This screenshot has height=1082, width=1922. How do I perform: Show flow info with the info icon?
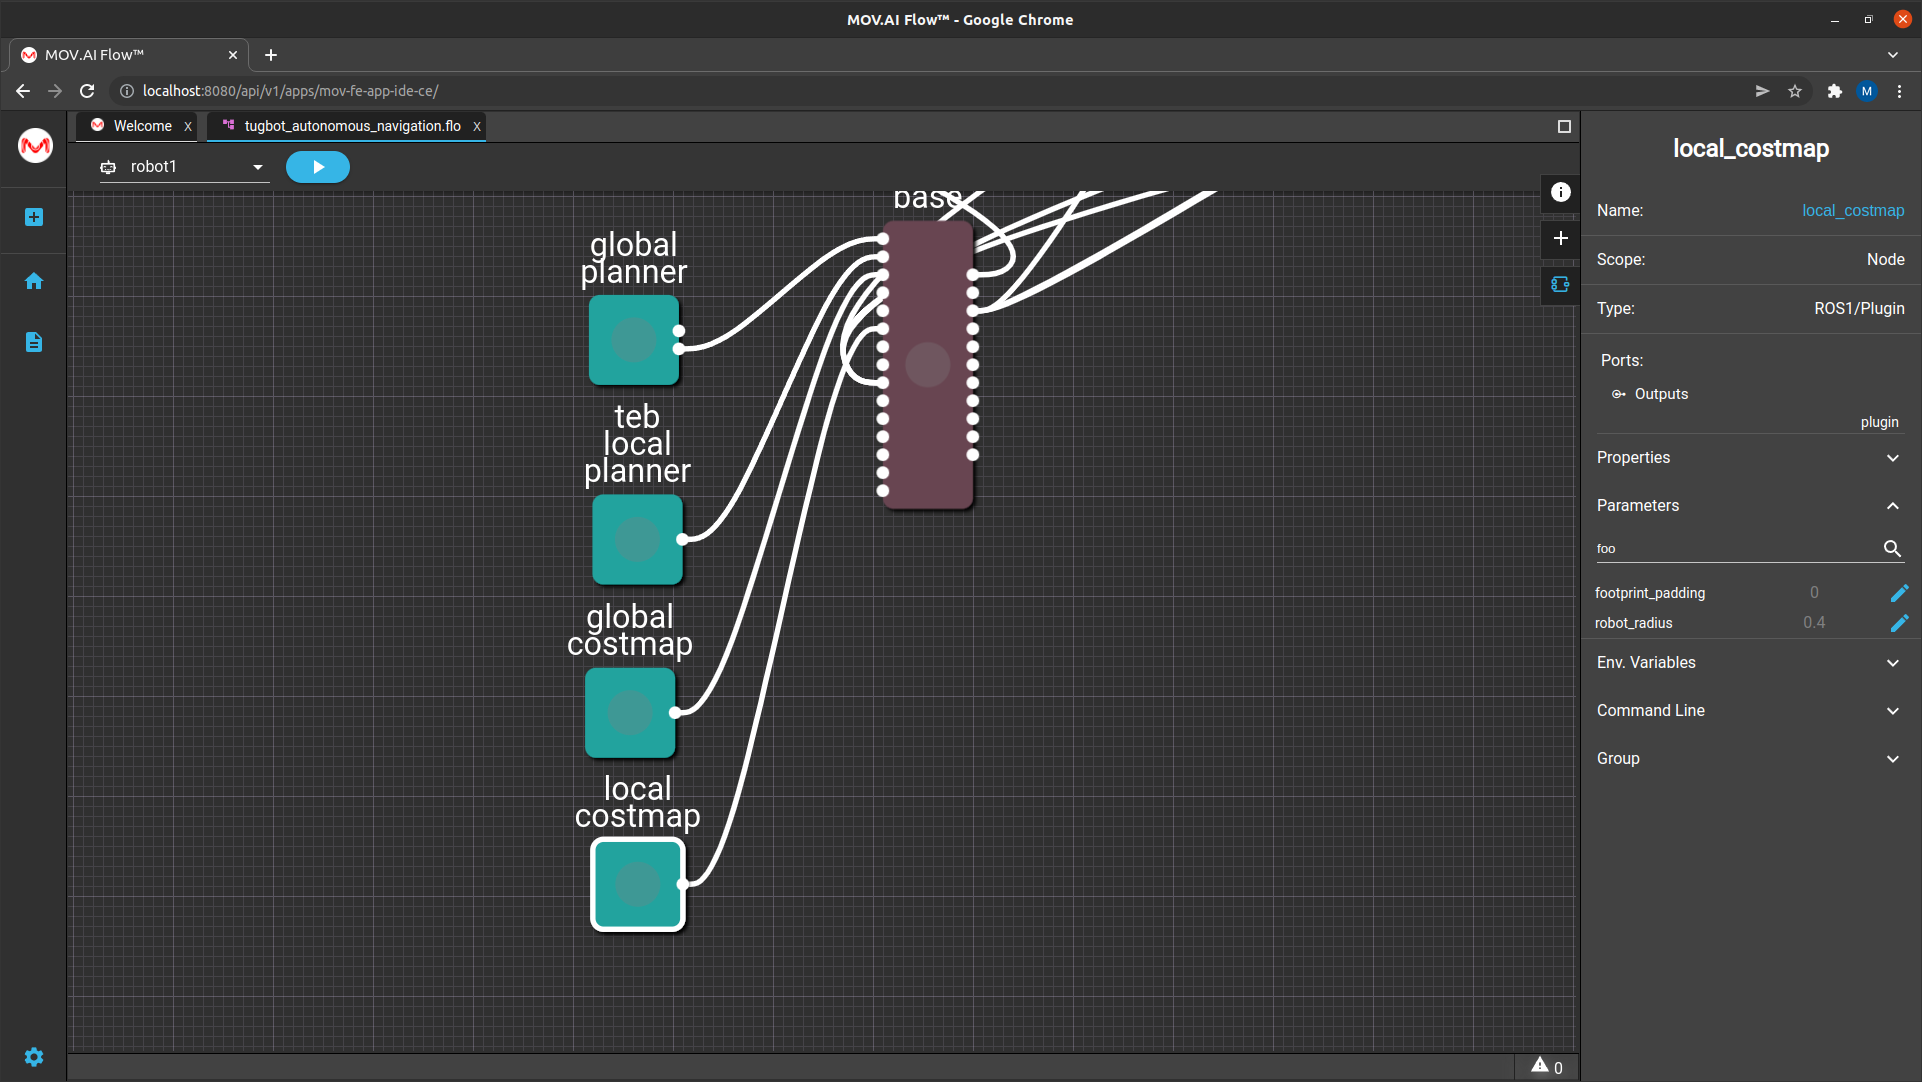point(1560,192)
